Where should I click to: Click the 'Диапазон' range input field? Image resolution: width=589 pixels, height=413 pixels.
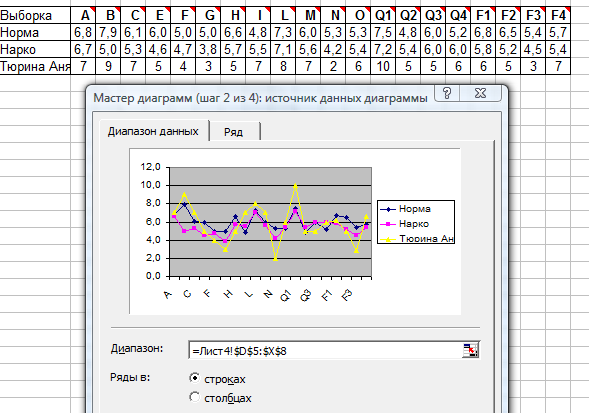pyautogui.click(x=326, y=351)
